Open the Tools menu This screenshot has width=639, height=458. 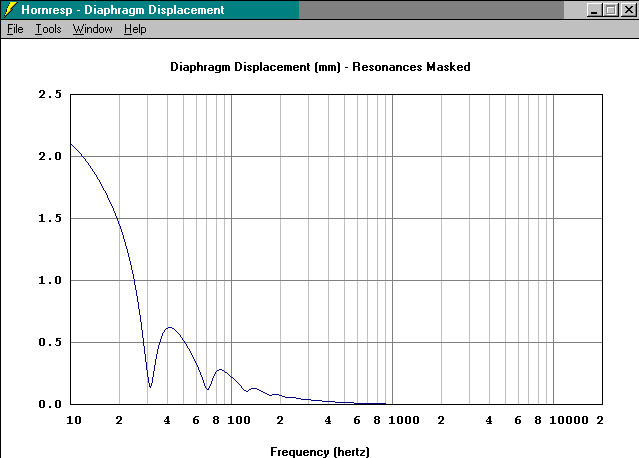tap(48, 29)
